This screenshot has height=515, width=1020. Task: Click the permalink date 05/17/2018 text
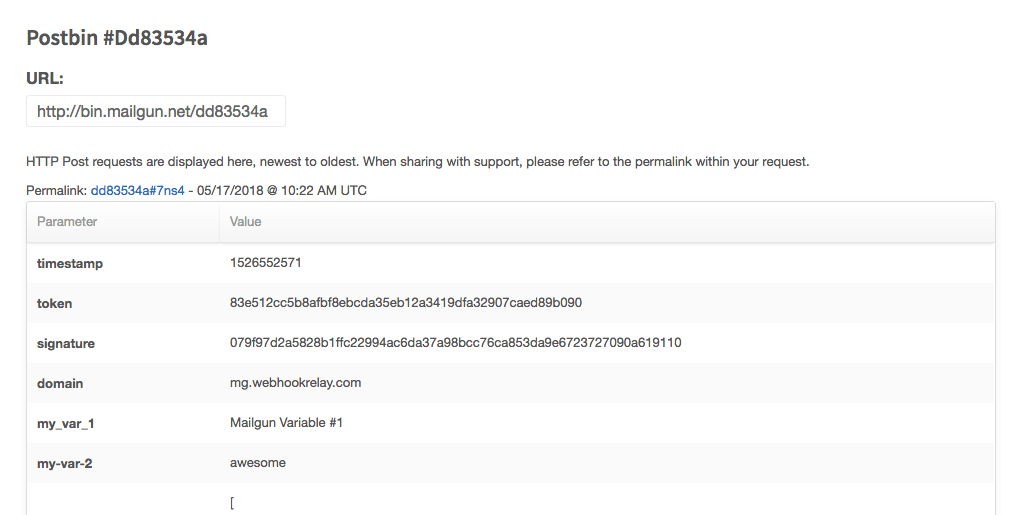tap(227, 190)
